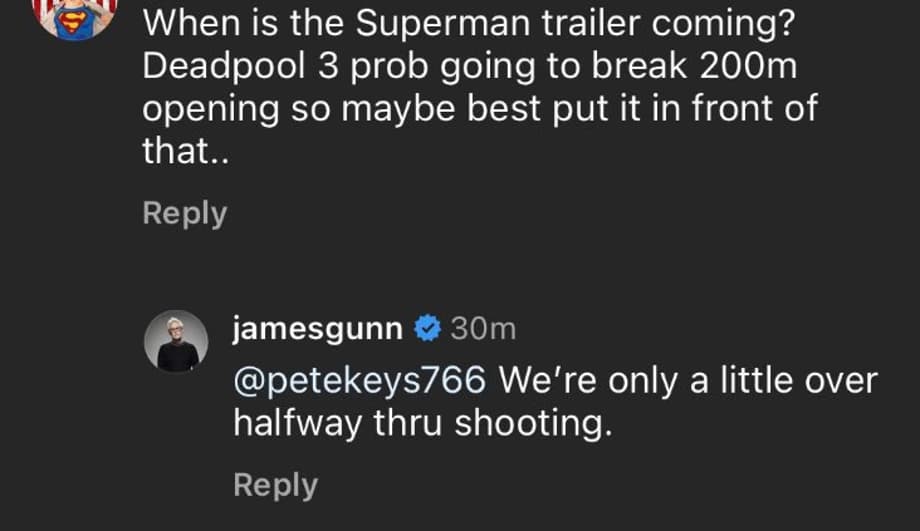This screenshot has width=920, height=531.
Task: Click James Gunn's round profile avatar
Action: 179,341
